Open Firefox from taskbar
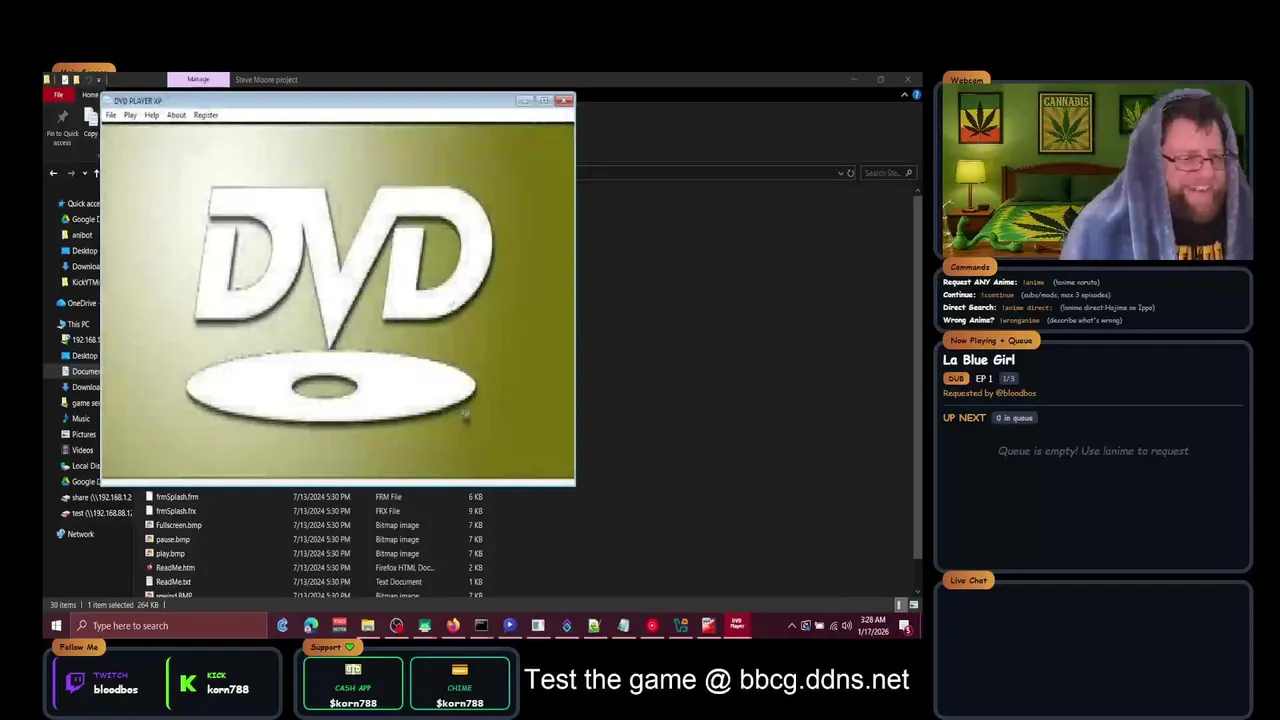This screenshot has width=1280, height=720. 453,626
